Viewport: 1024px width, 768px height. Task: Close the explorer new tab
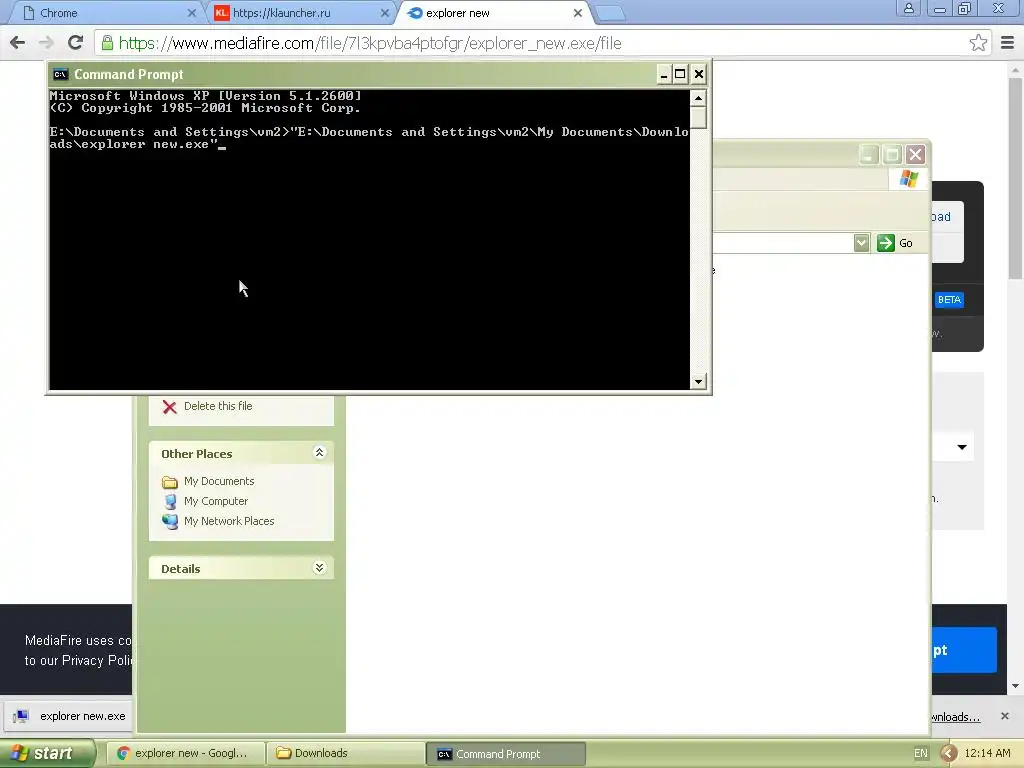click(x=577, y=13)
